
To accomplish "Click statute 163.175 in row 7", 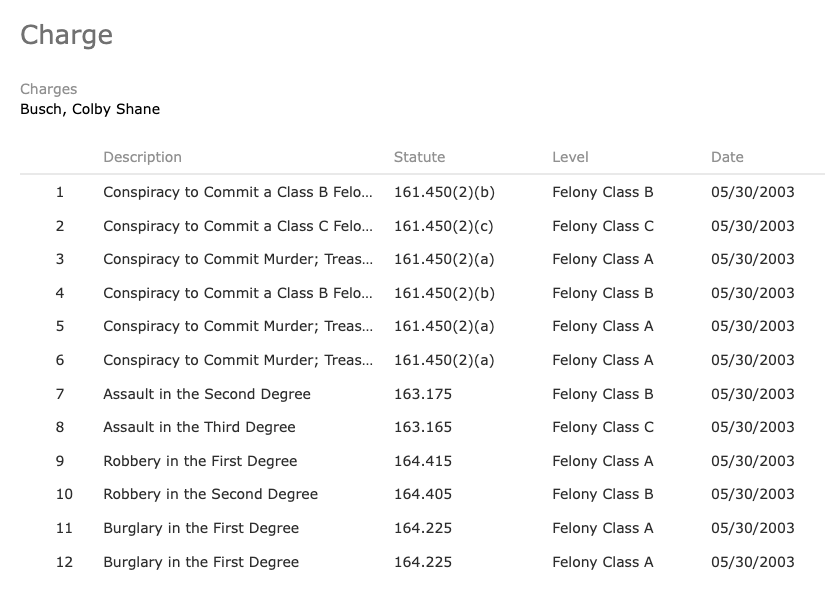I will coord(423,394).
